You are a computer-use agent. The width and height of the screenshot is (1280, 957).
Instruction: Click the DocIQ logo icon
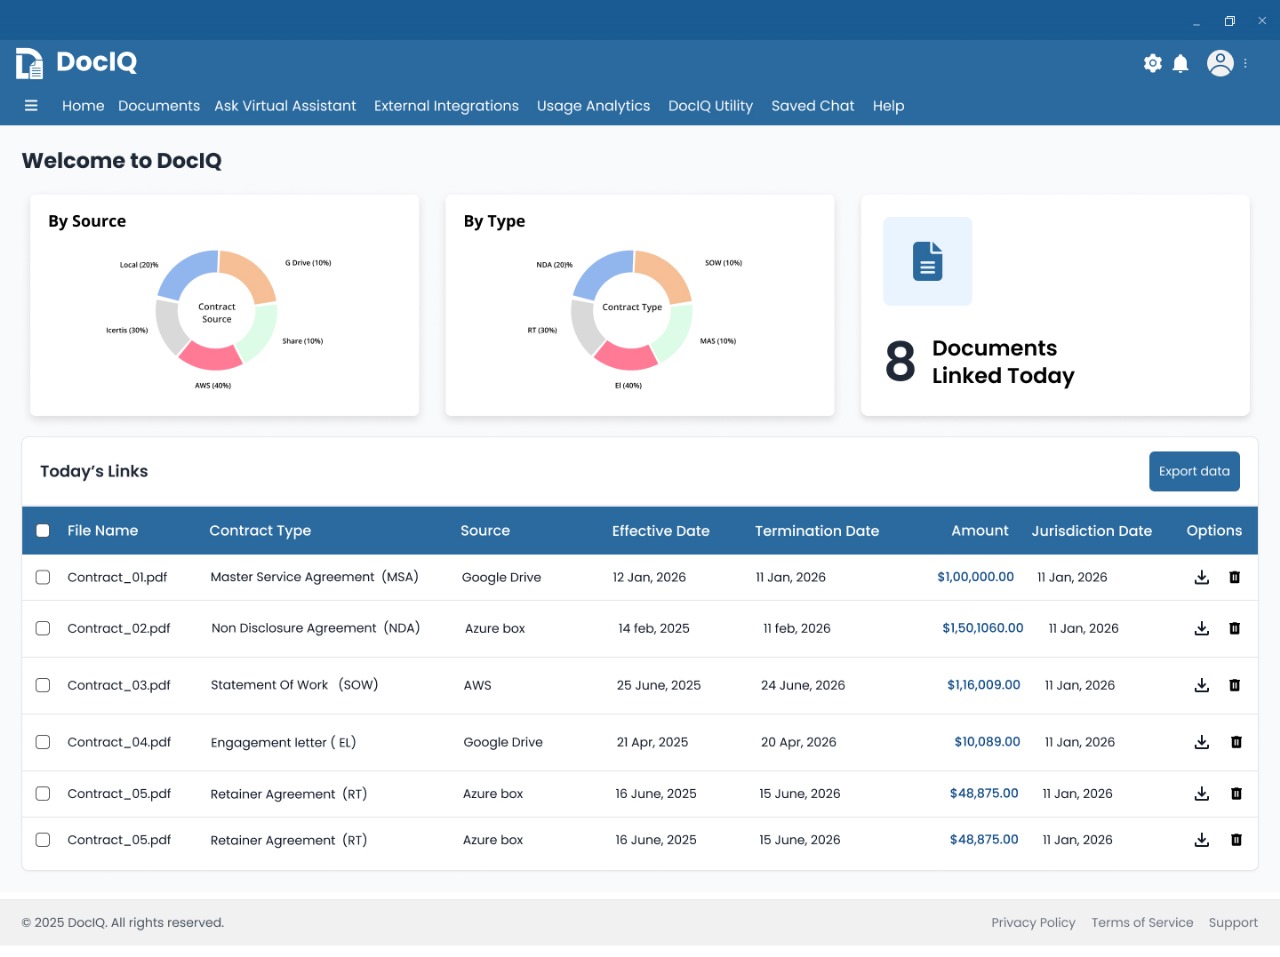point(29,63)
